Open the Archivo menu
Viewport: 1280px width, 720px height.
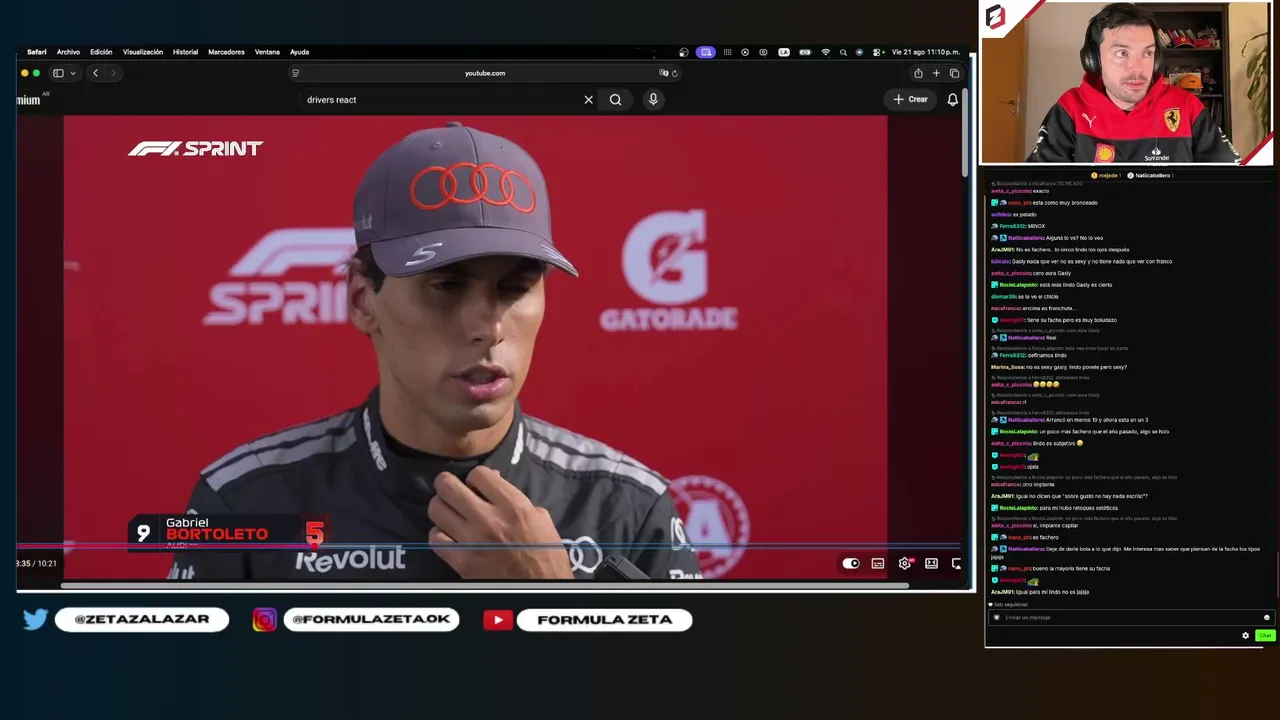68,52
